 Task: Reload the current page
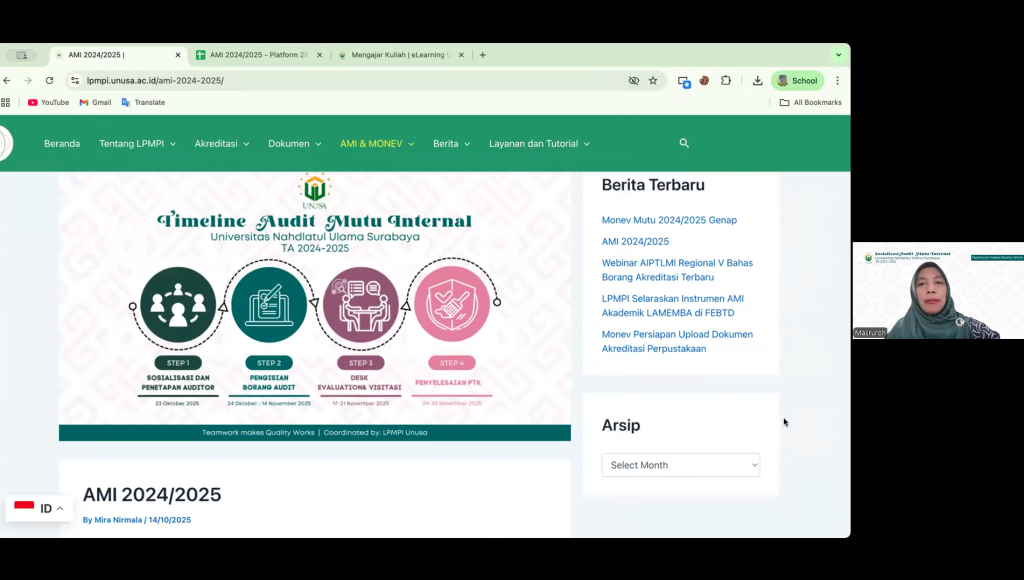(x=49, y=81)
